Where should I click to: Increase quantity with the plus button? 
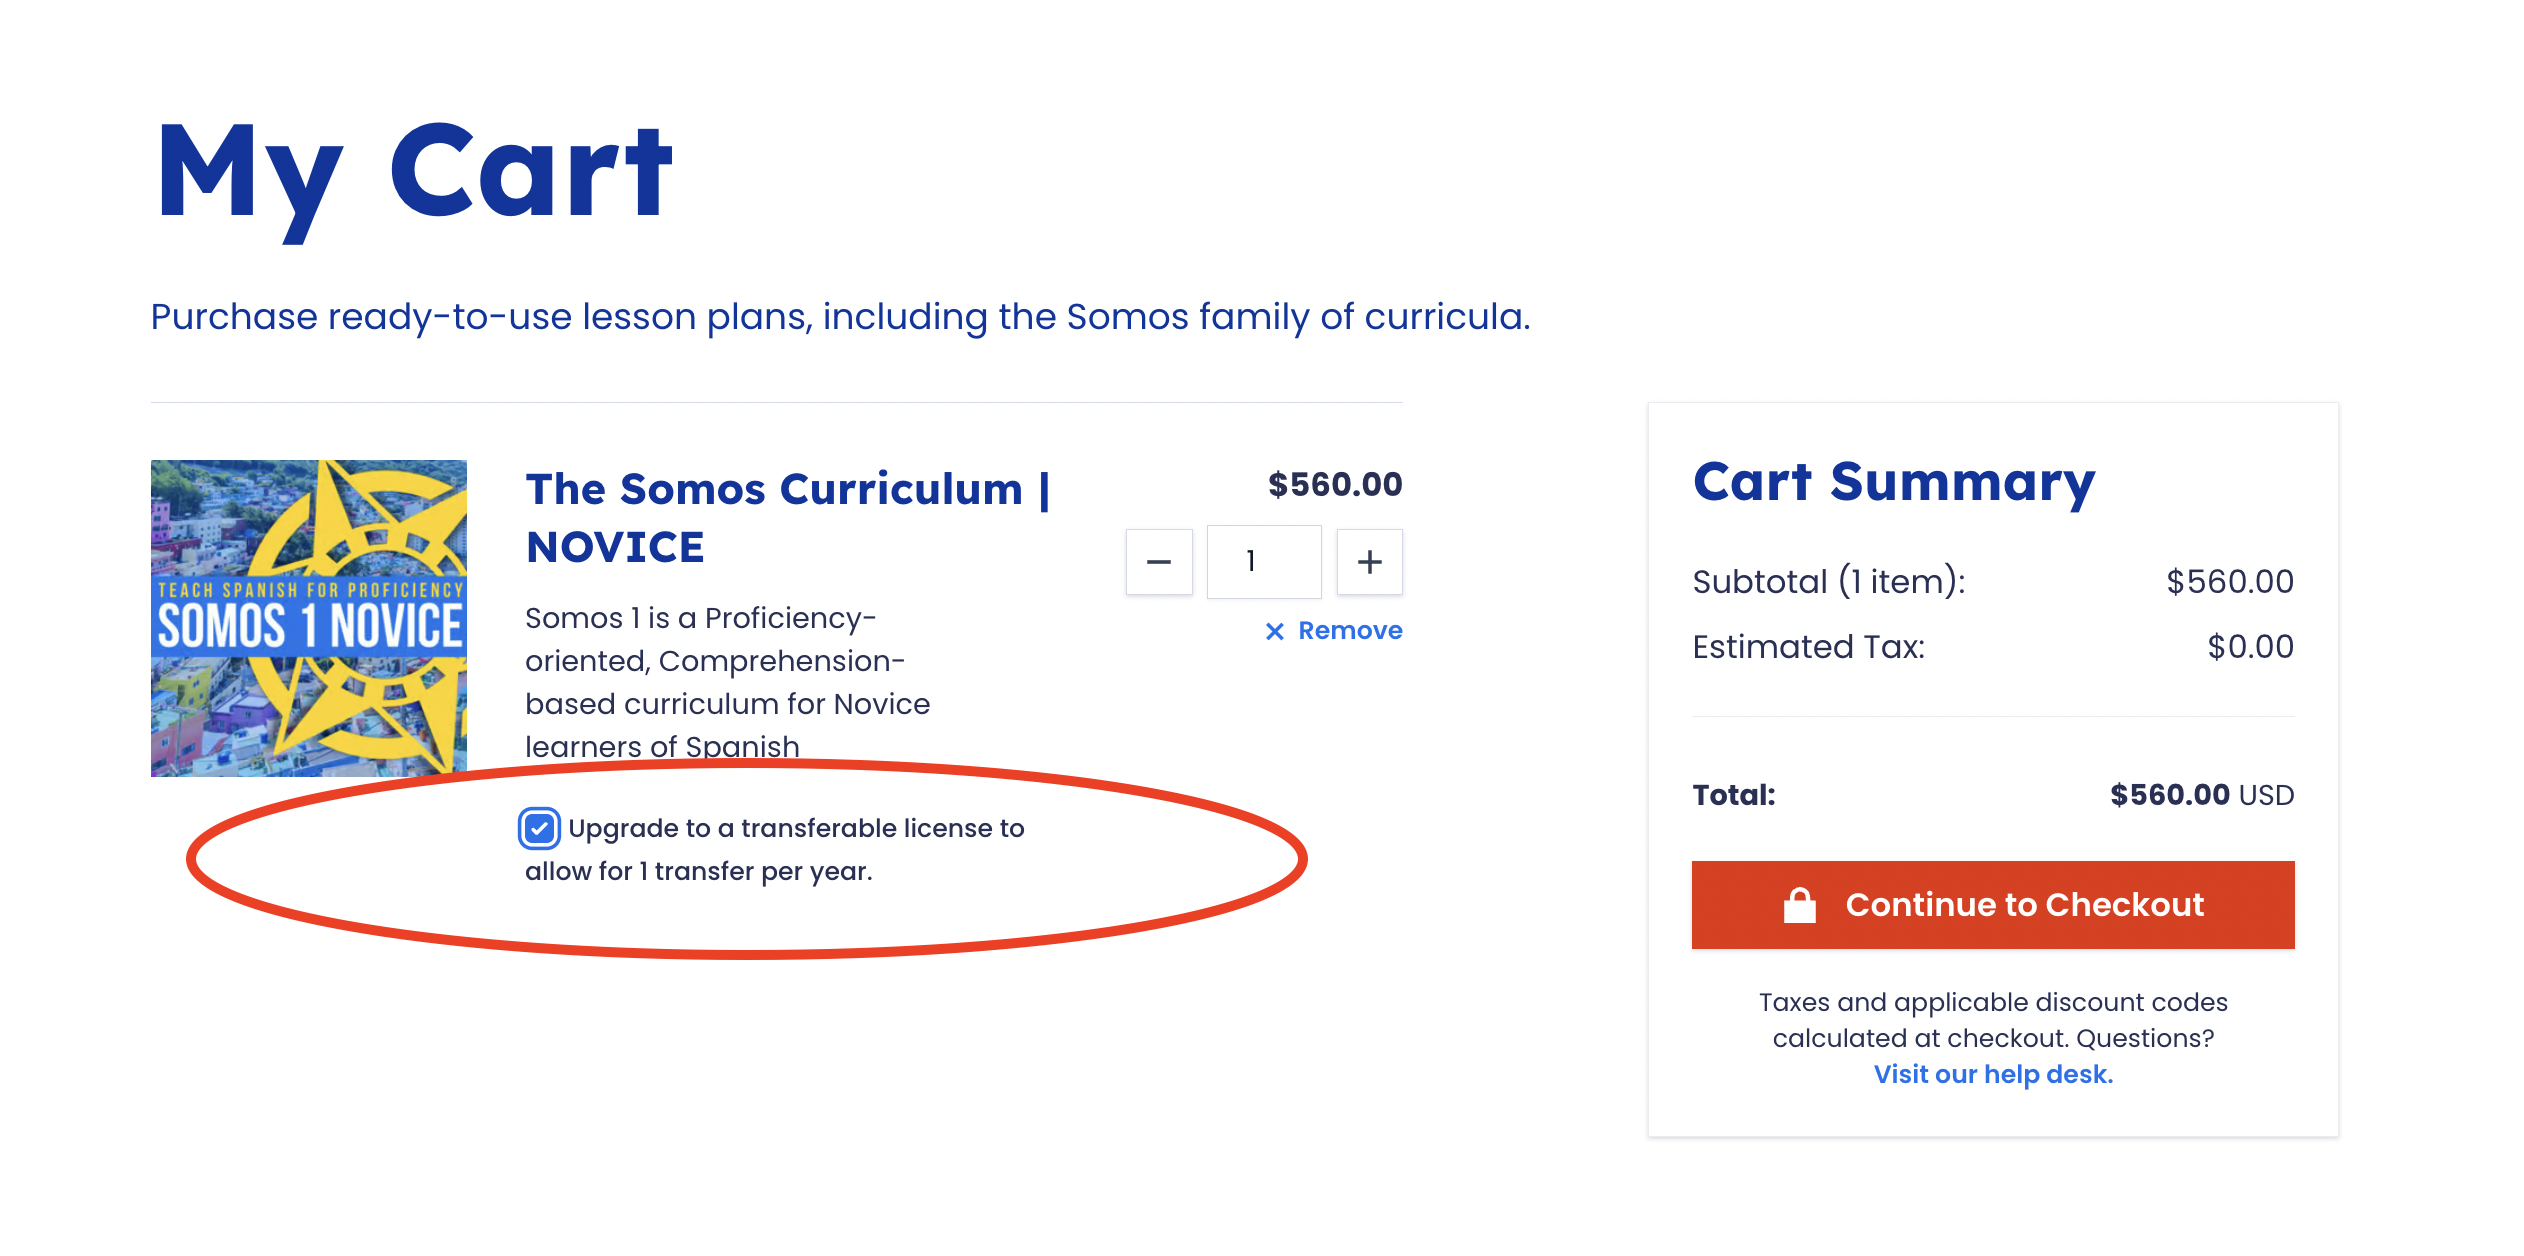[1369, 562]
